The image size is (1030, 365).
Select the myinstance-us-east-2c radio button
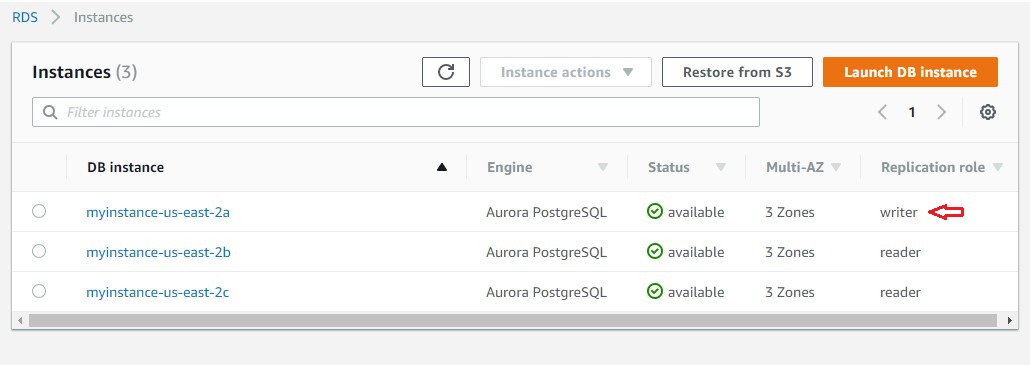coord(39,291)
